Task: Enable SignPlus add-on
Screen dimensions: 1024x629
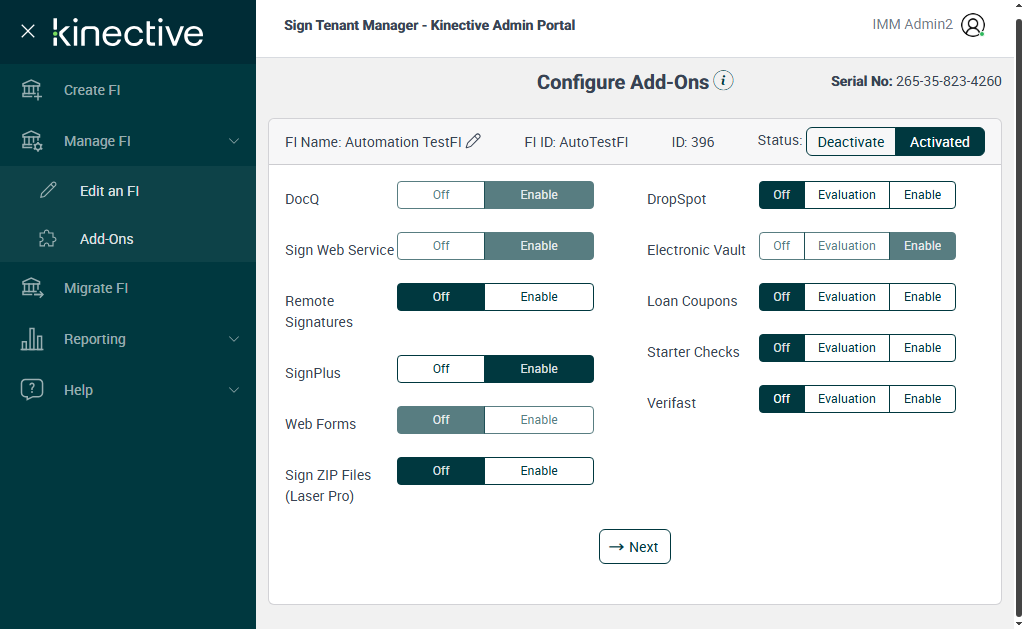Action: 539,368
